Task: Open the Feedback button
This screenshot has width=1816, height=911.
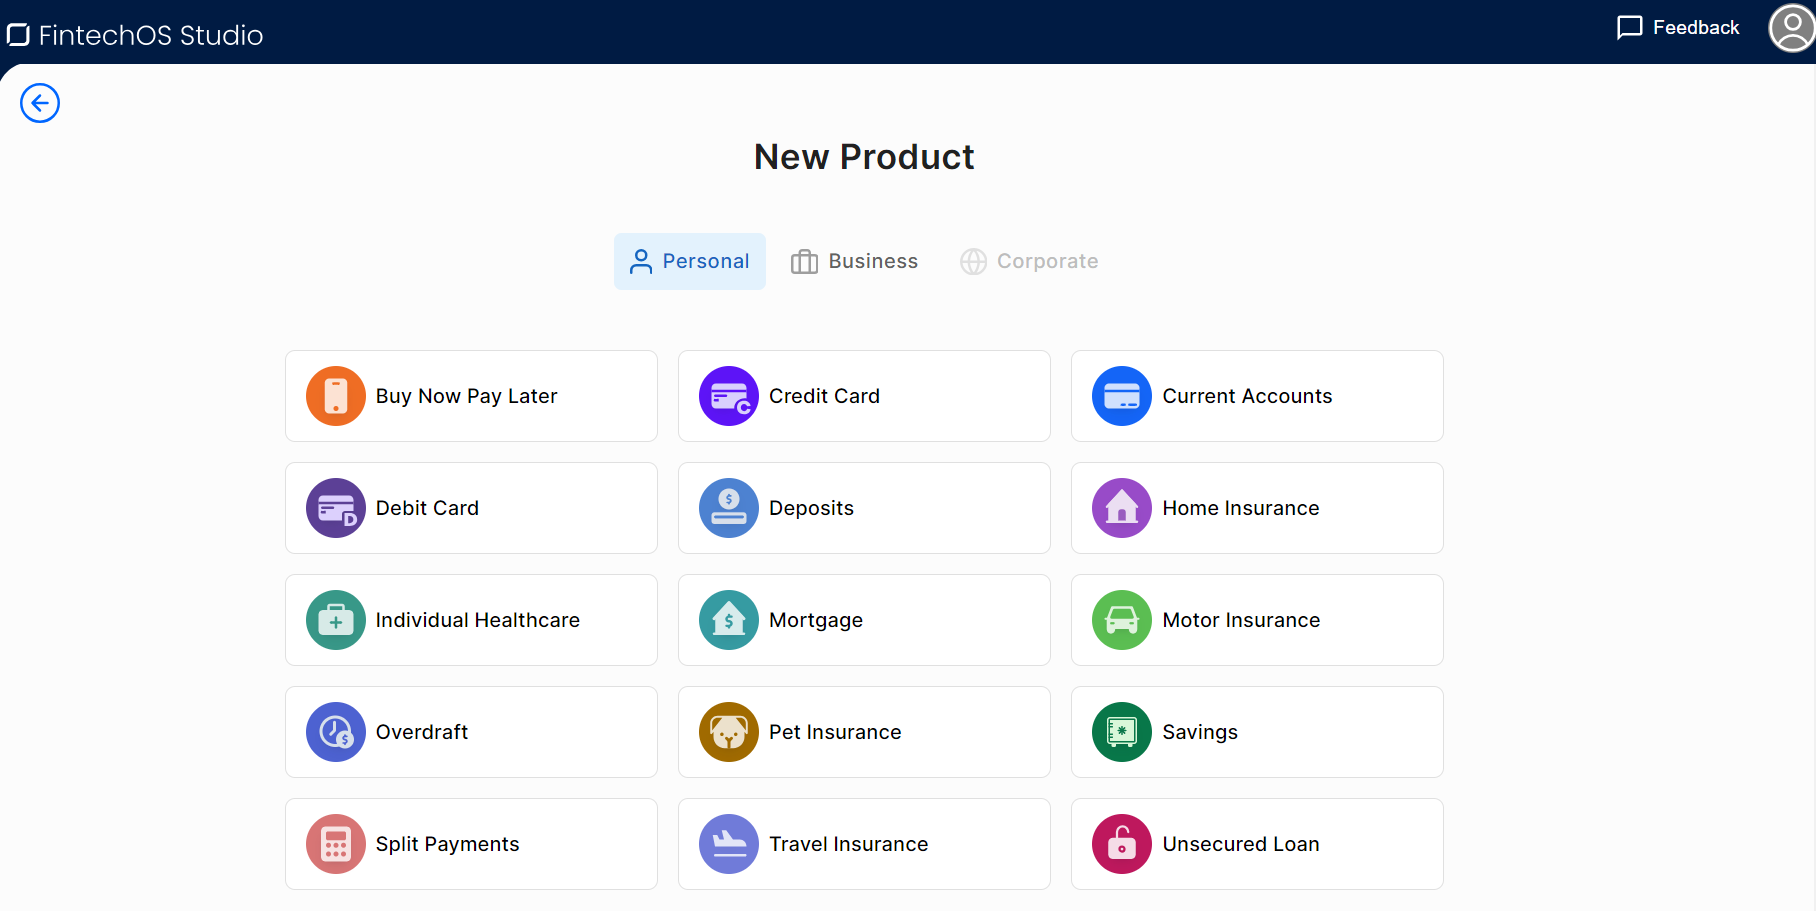Action: pos(1678,28)
